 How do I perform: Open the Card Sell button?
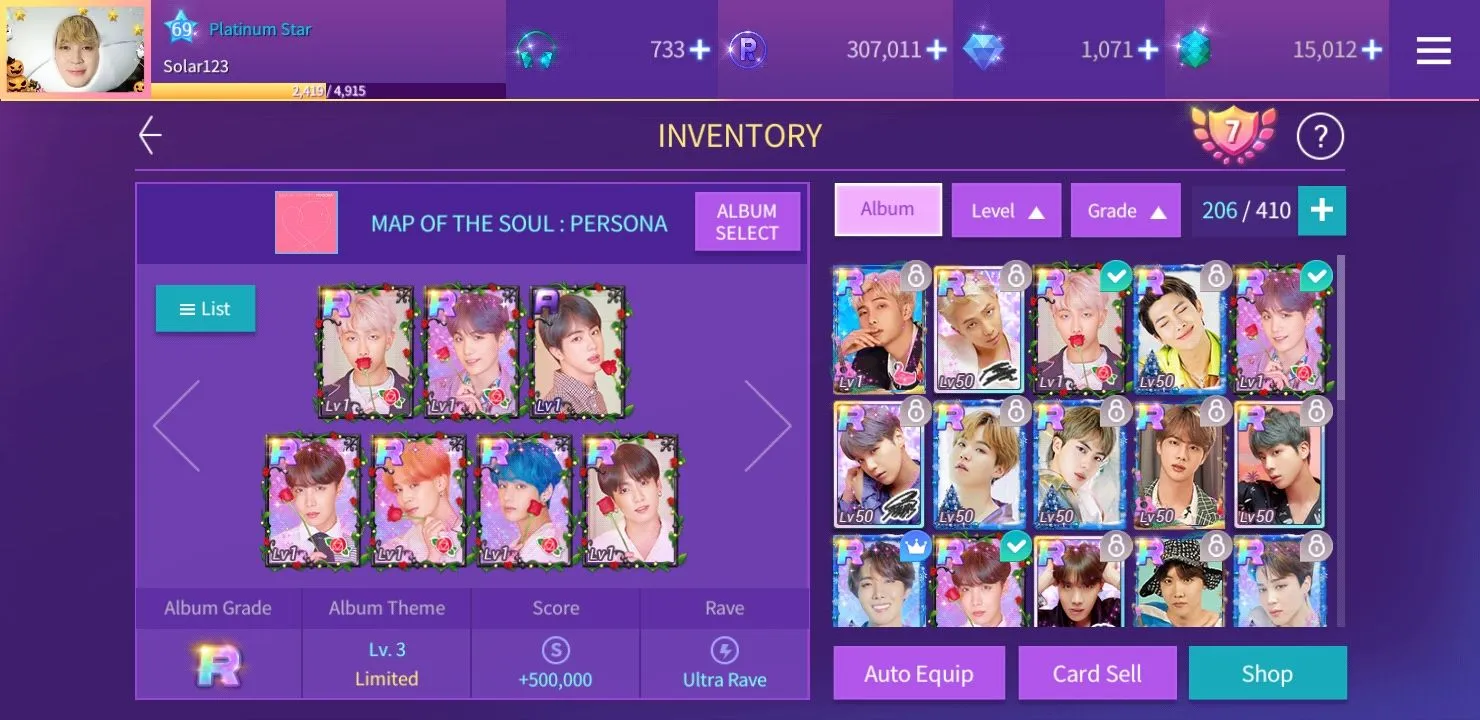coord(1097,673)
